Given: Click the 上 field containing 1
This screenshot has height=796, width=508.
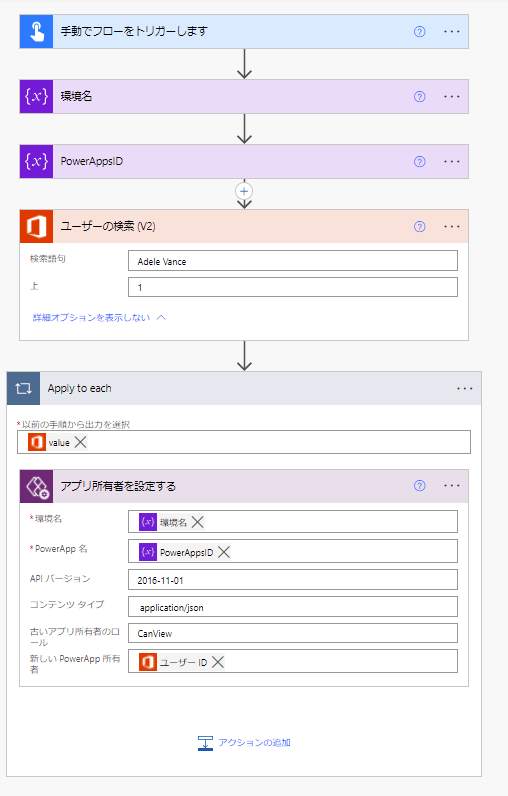Looking at the screenshot, I should click(x=293, y=287).
